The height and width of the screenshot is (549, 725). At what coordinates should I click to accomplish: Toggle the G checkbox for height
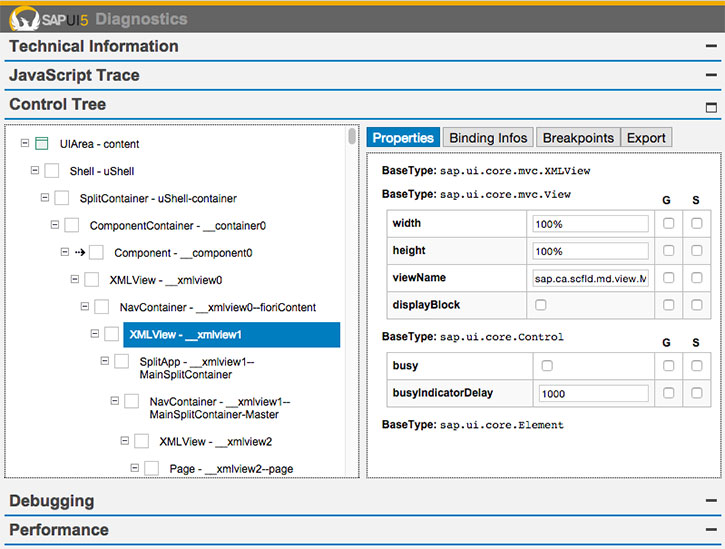tap(668, 251)
